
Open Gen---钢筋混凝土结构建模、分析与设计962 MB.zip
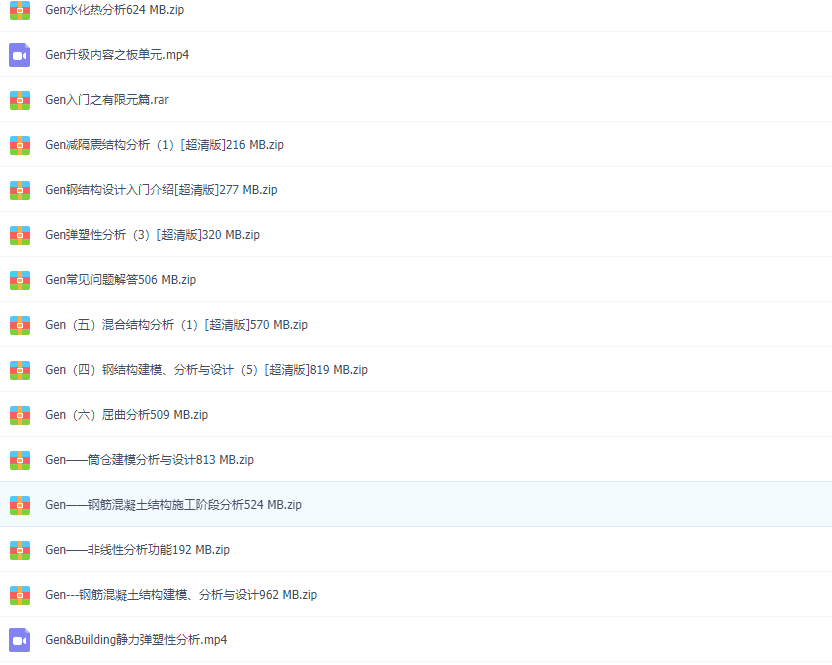pyautogui.click(x=180, y=595)
